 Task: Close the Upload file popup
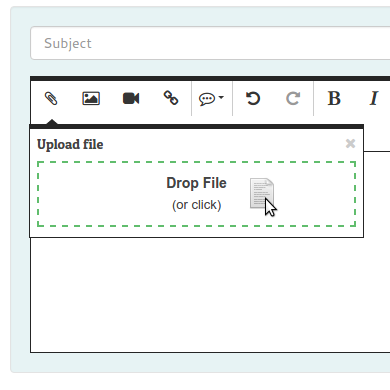(x=350, y=143)
